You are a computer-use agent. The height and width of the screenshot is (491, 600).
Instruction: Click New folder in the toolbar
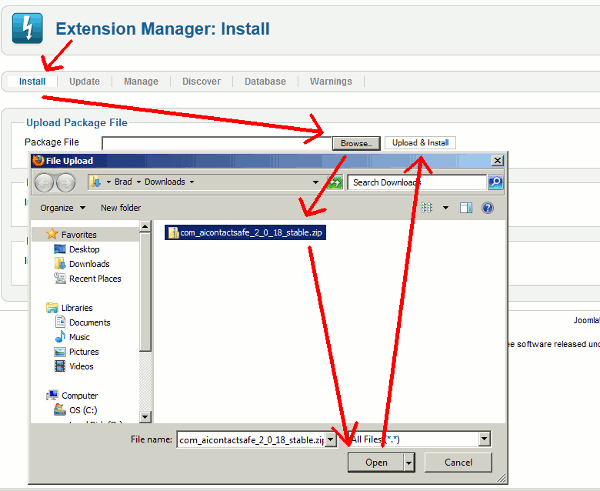121,208
